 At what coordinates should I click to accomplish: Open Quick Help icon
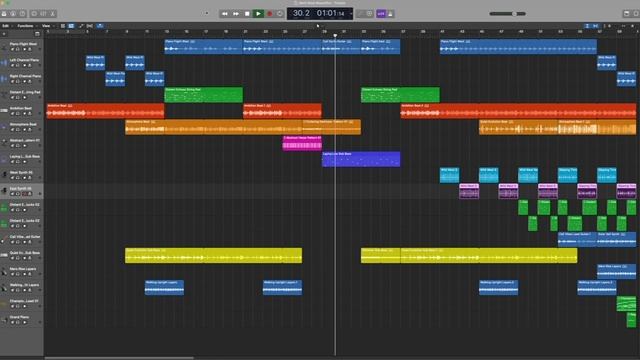[x=22, y=14]
